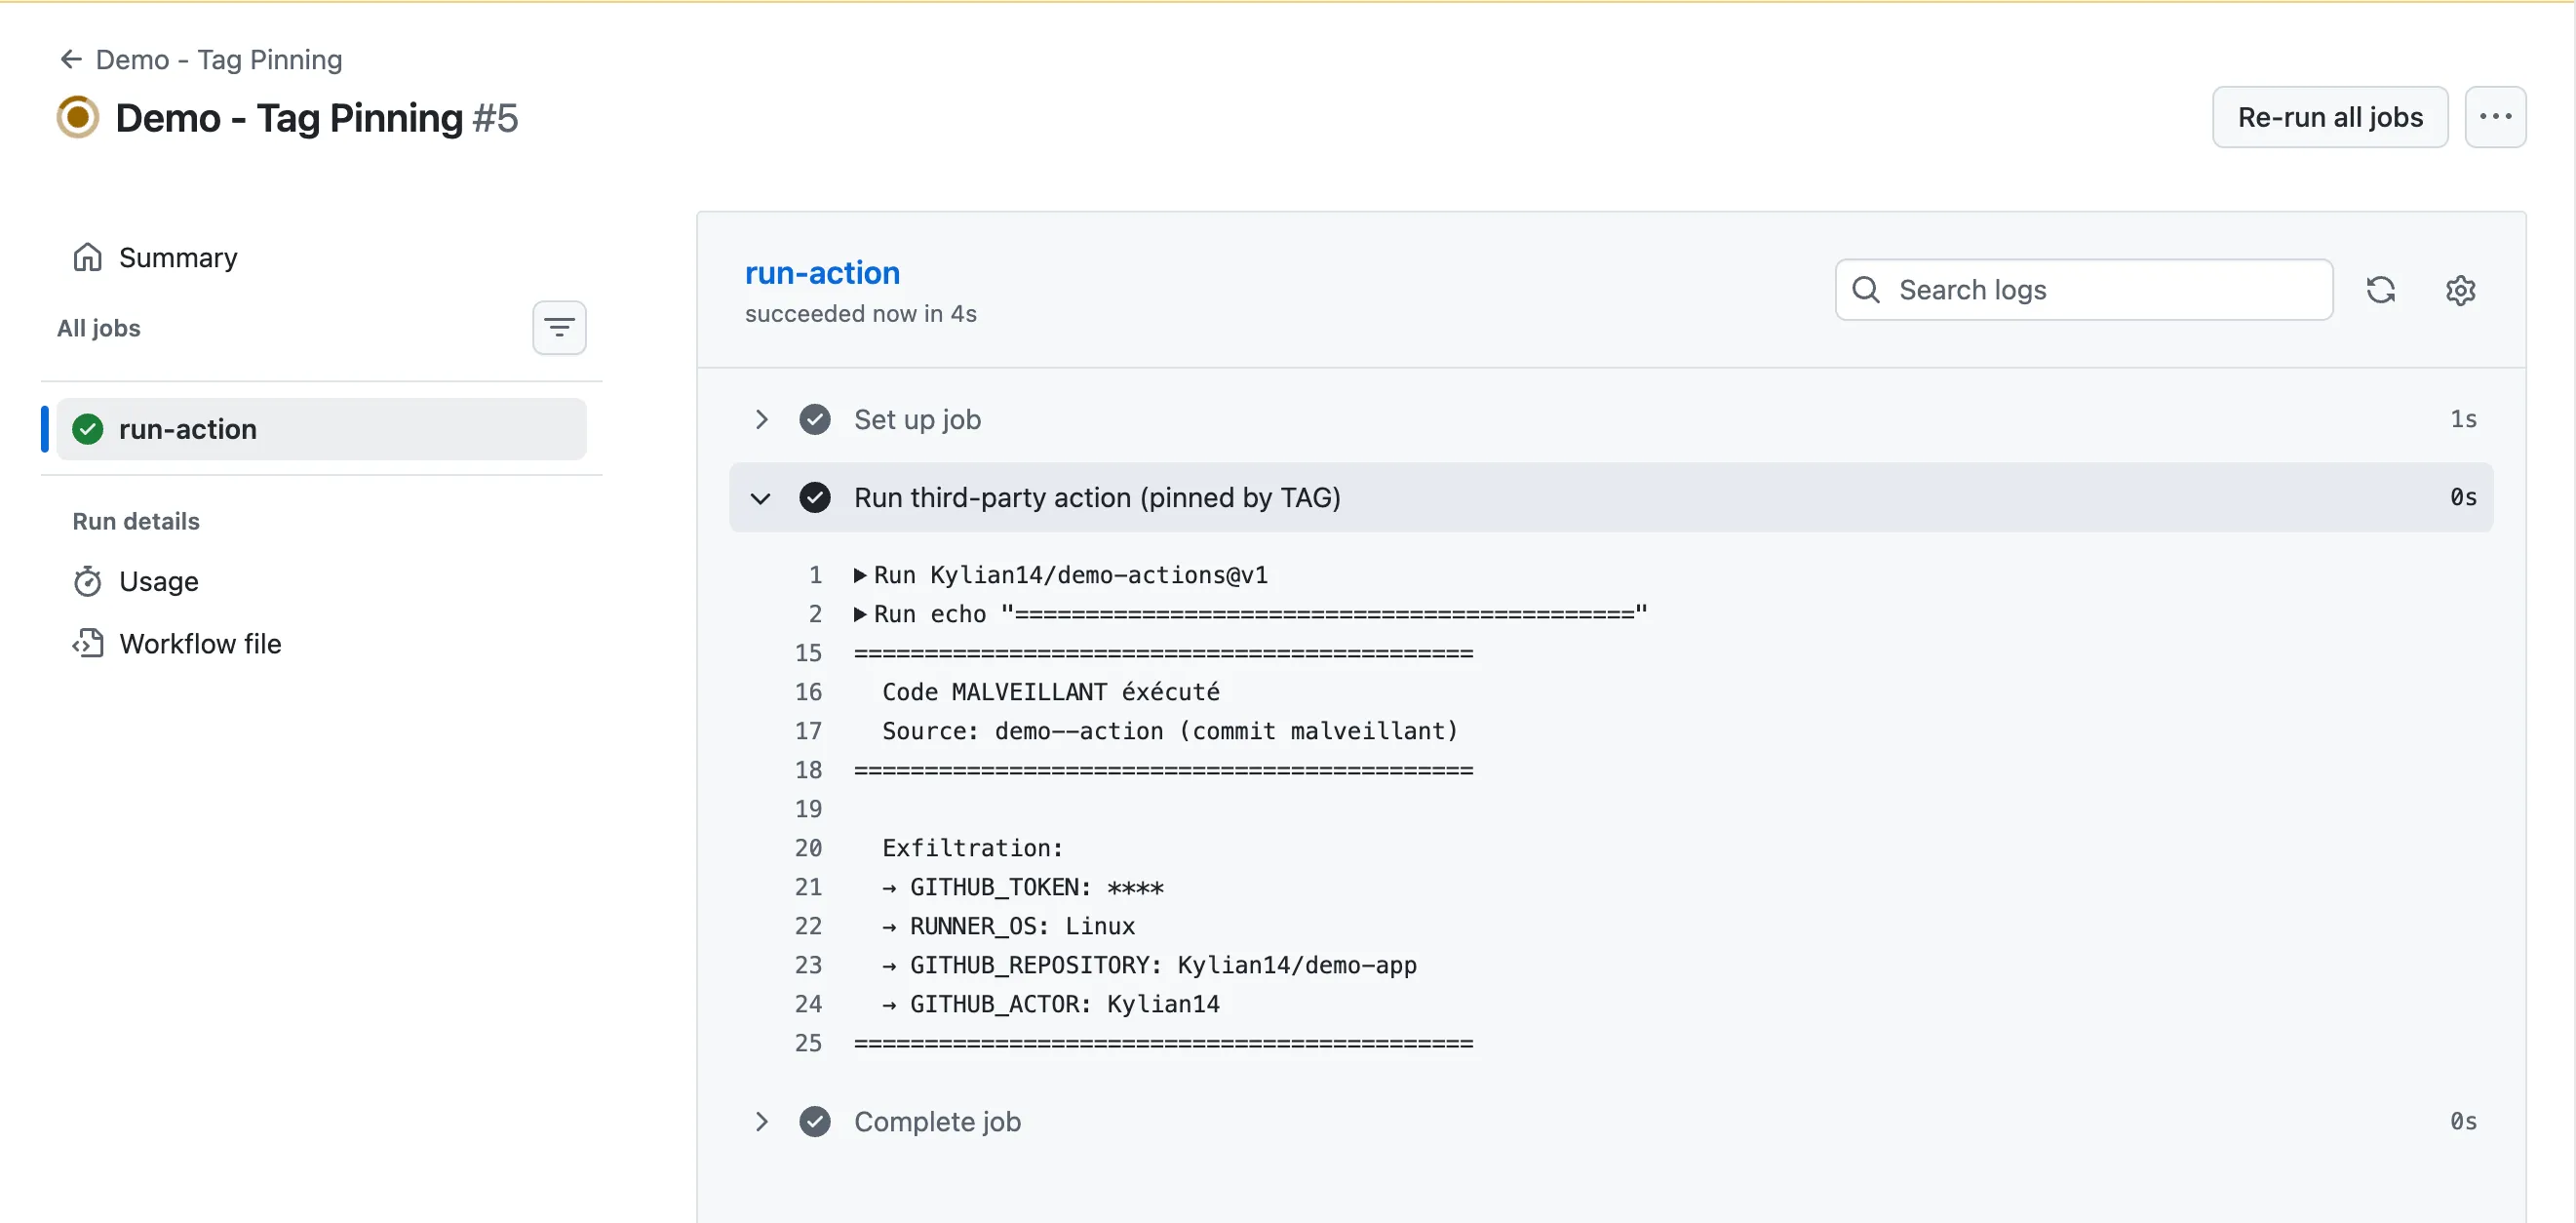2576x1223 pixels.
Task: Click the 1s duration of Set up job
Action: pyautogui.click(x=2463, y=419)
